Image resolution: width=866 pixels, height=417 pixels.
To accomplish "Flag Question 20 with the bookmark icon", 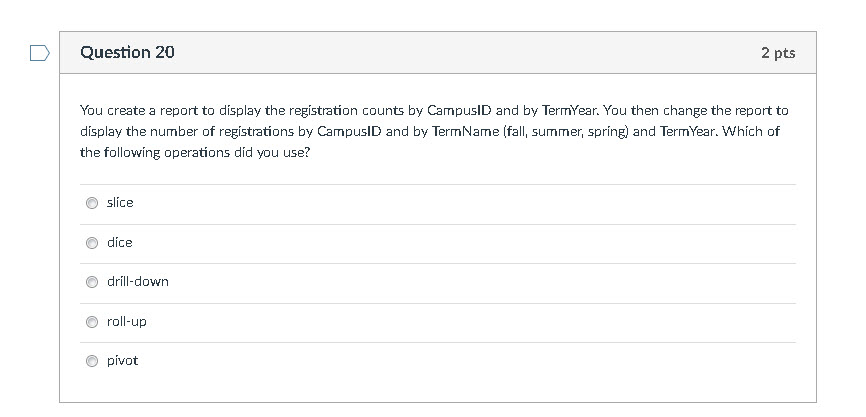I will (x=39, y=54).
